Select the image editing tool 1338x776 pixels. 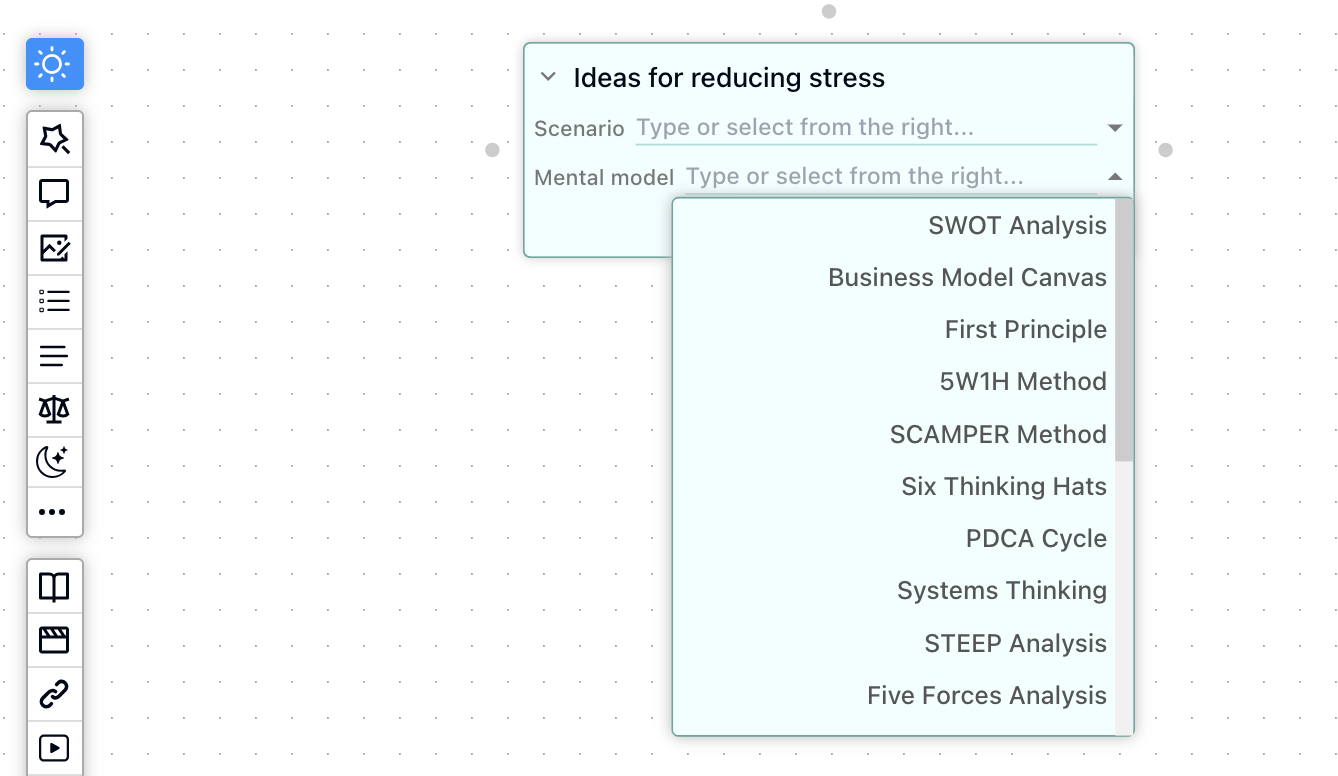click(55, 247)
